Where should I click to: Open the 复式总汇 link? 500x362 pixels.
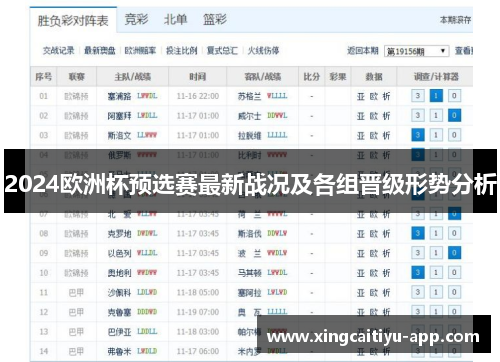point(222,51)
